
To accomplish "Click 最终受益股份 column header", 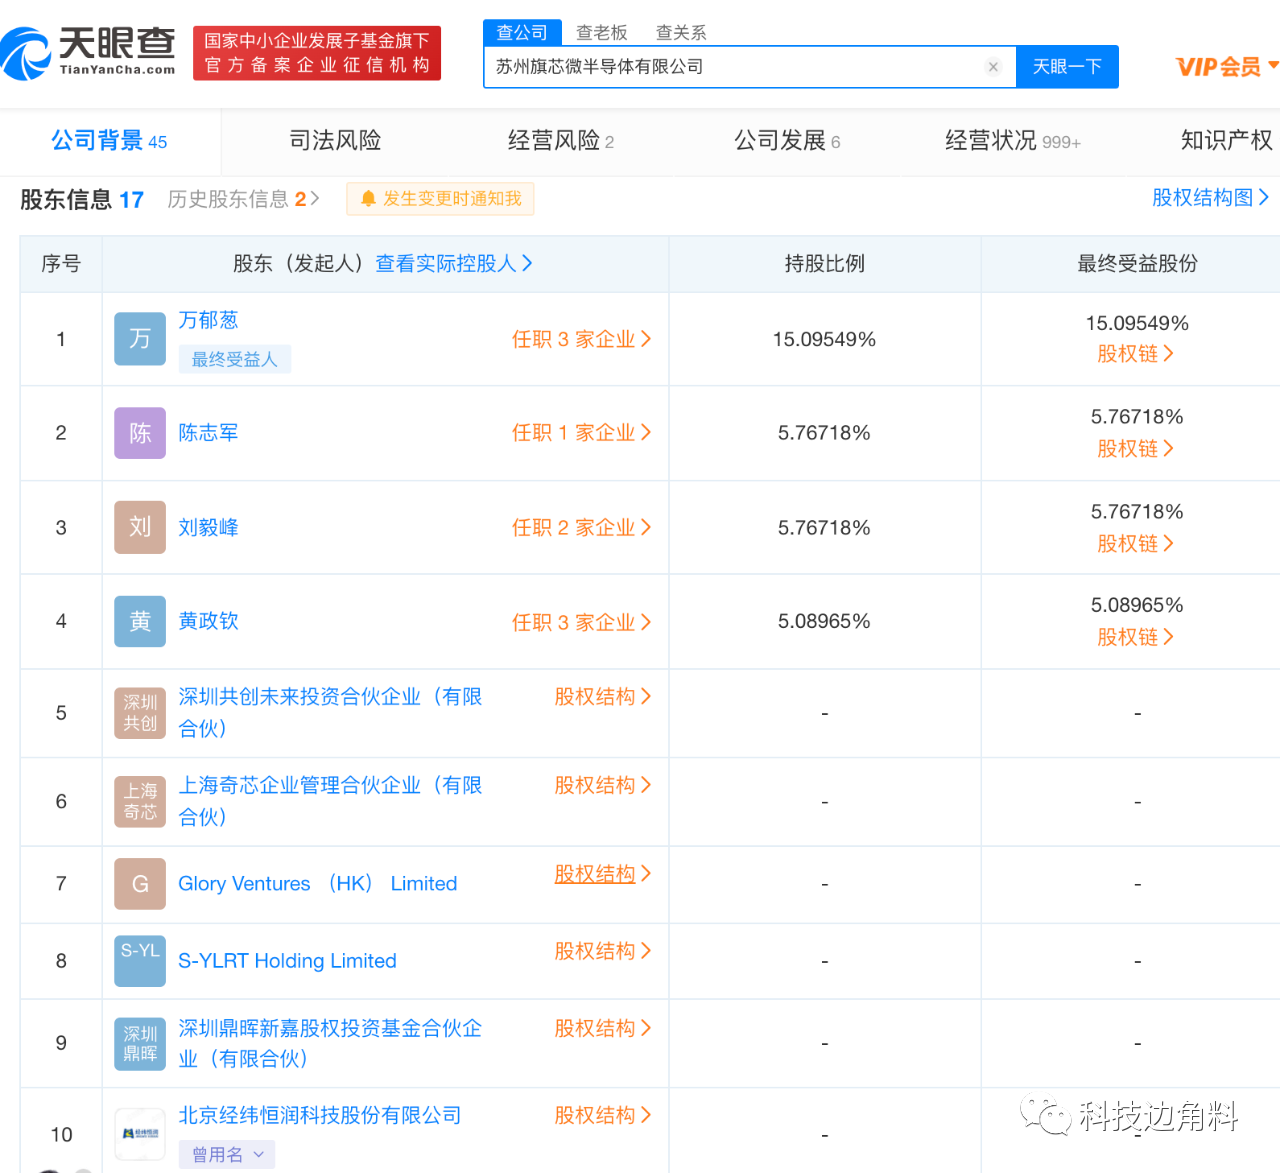I will pos(1137,264).
